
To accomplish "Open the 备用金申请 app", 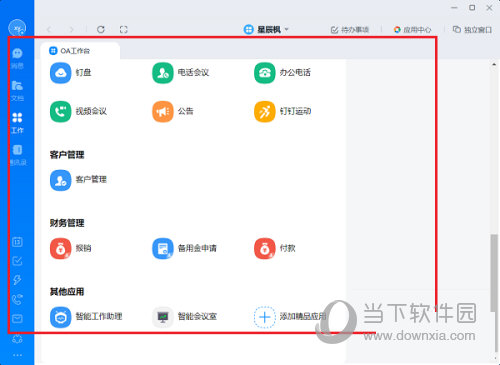I will [163, 248].
